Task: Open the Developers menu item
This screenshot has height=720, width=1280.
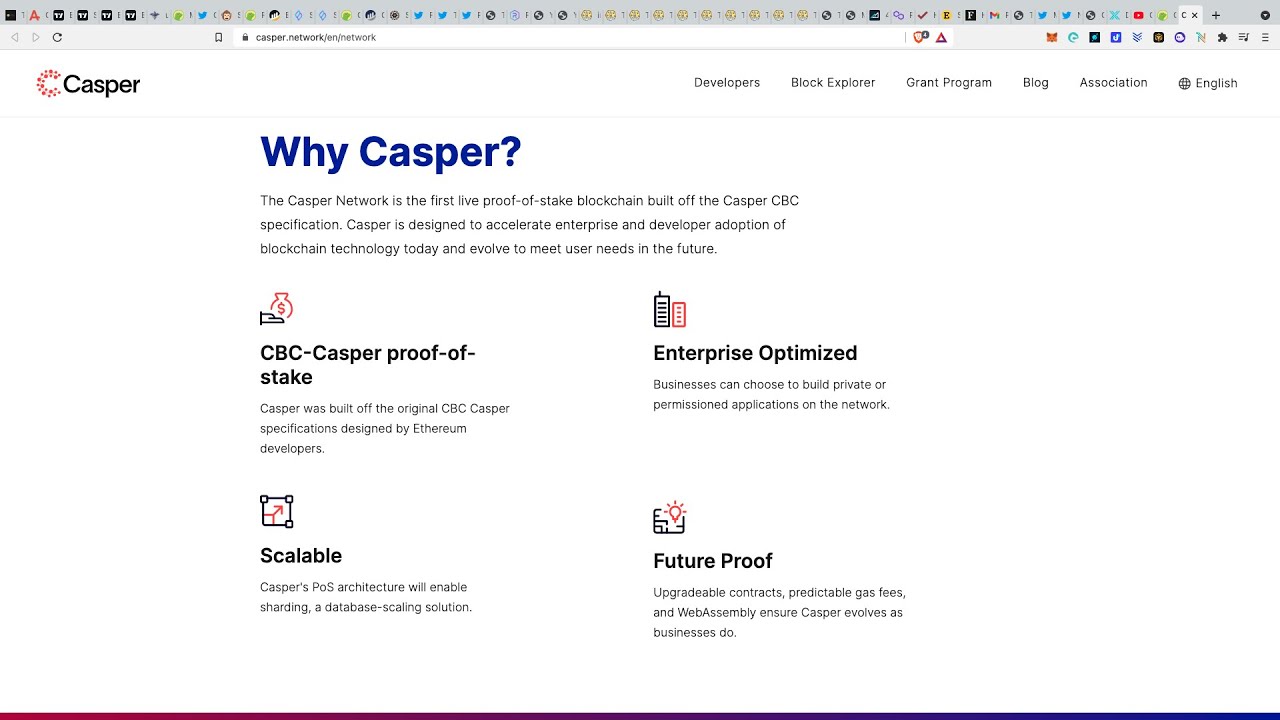Action: pos(727,83)
